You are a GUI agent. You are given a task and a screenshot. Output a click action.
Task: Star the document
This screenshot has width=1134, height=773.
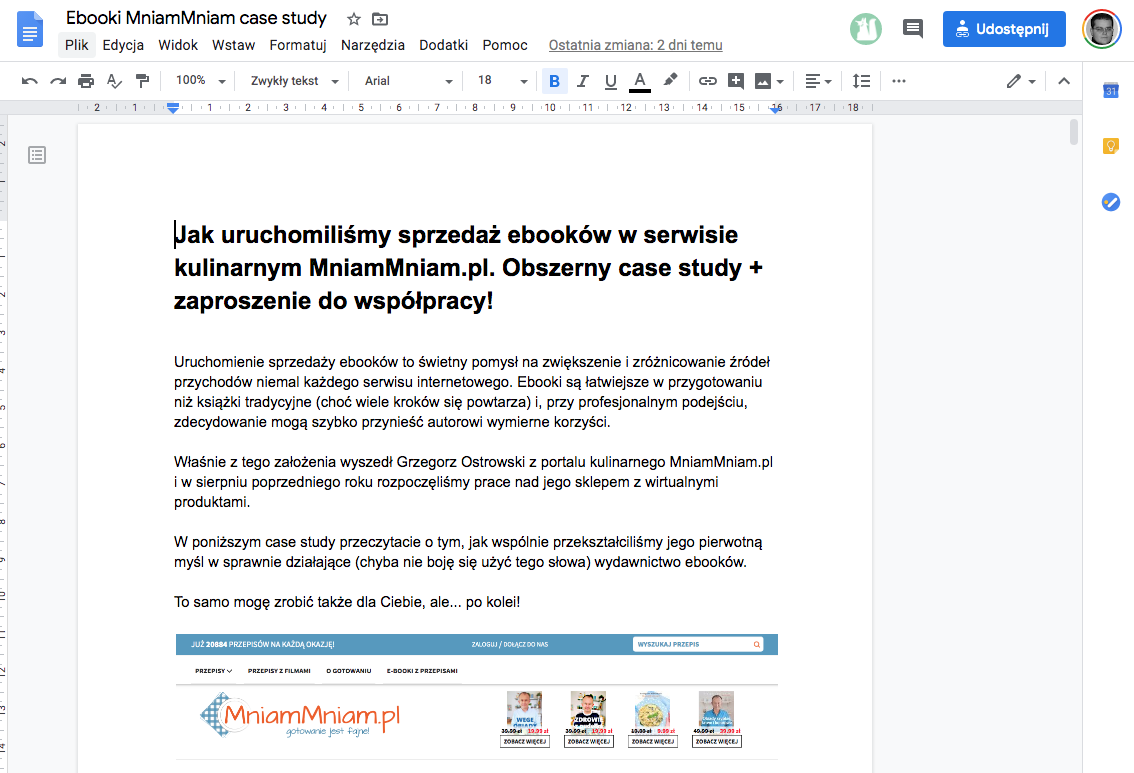(x=354, y=19)
